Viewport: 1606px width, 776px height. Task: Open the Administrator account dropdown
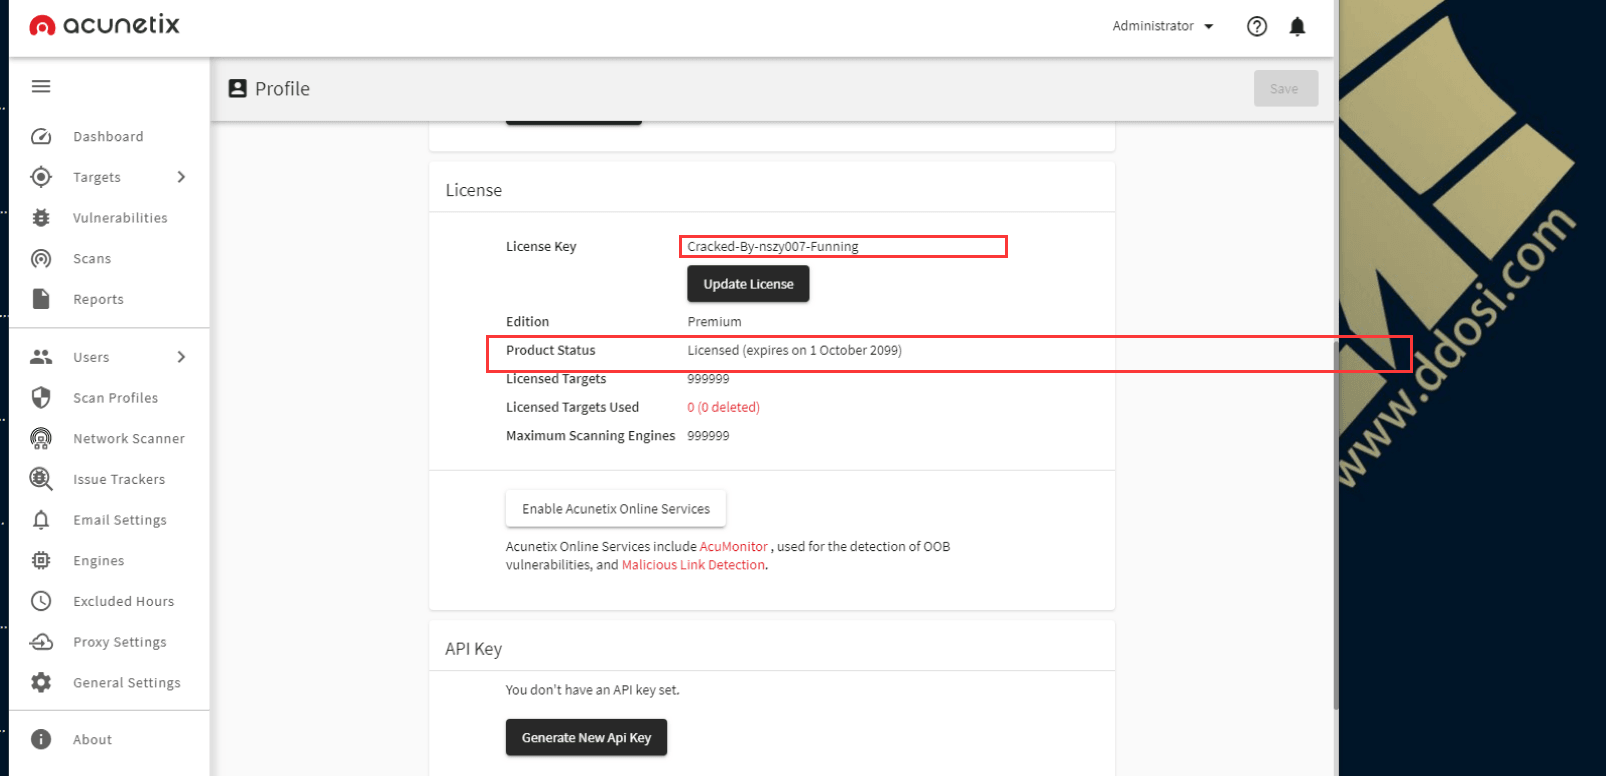[1163, 26]
